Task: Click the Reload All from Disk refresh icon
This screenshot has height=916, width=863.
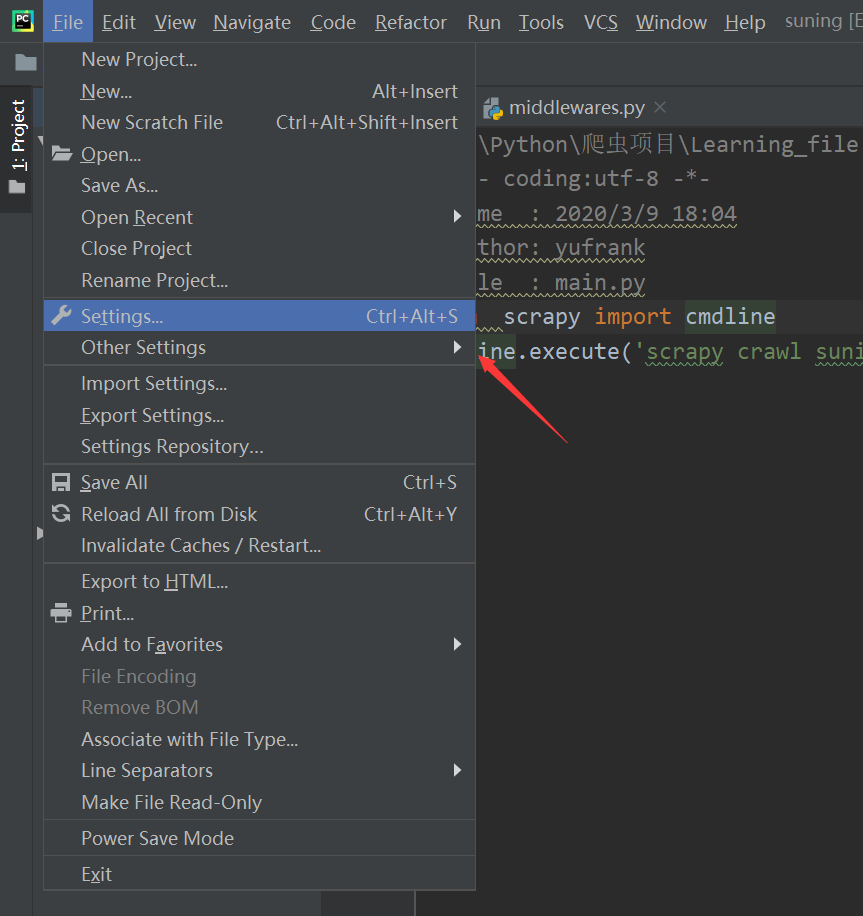Action: click(61, 514)
